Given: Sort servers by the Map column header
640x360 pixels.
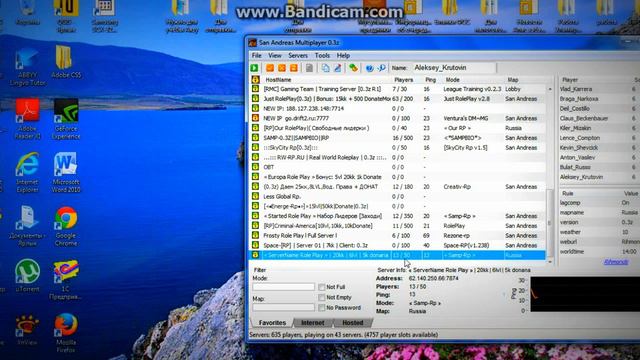Looking at the screenshot, I should click(x=525, y=80).
